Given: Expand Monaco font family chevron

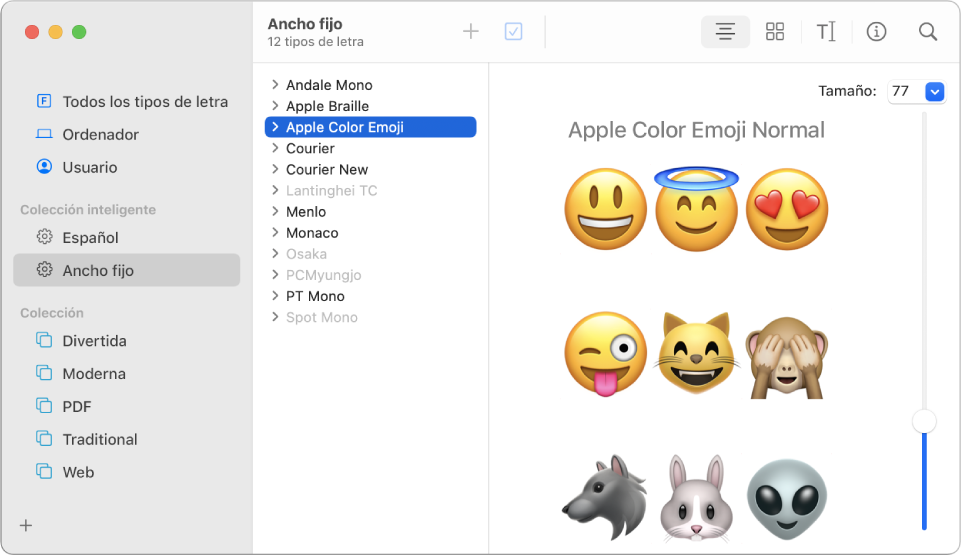Looking at the screenshot, I should [275, 232].
